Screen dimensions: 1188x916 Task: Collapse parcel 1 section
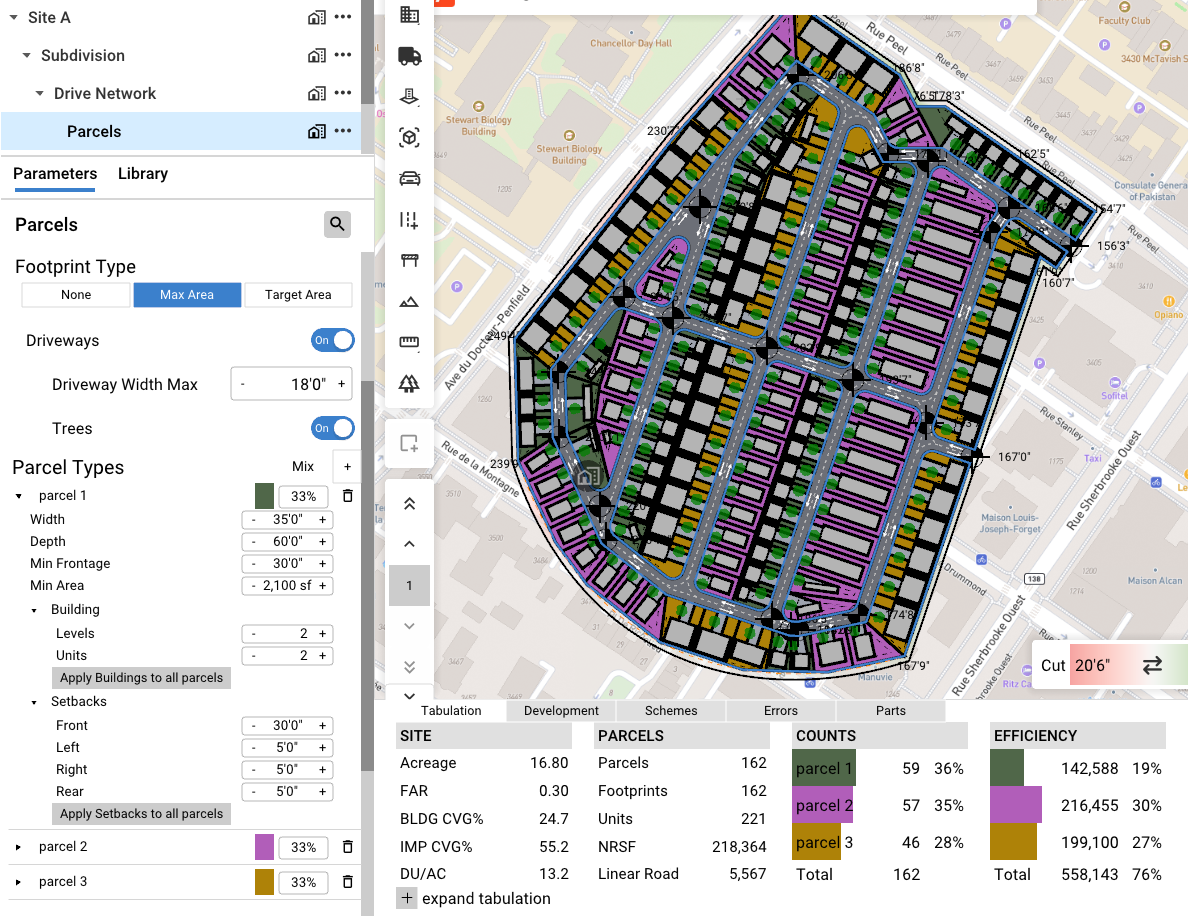pos(19,496)
